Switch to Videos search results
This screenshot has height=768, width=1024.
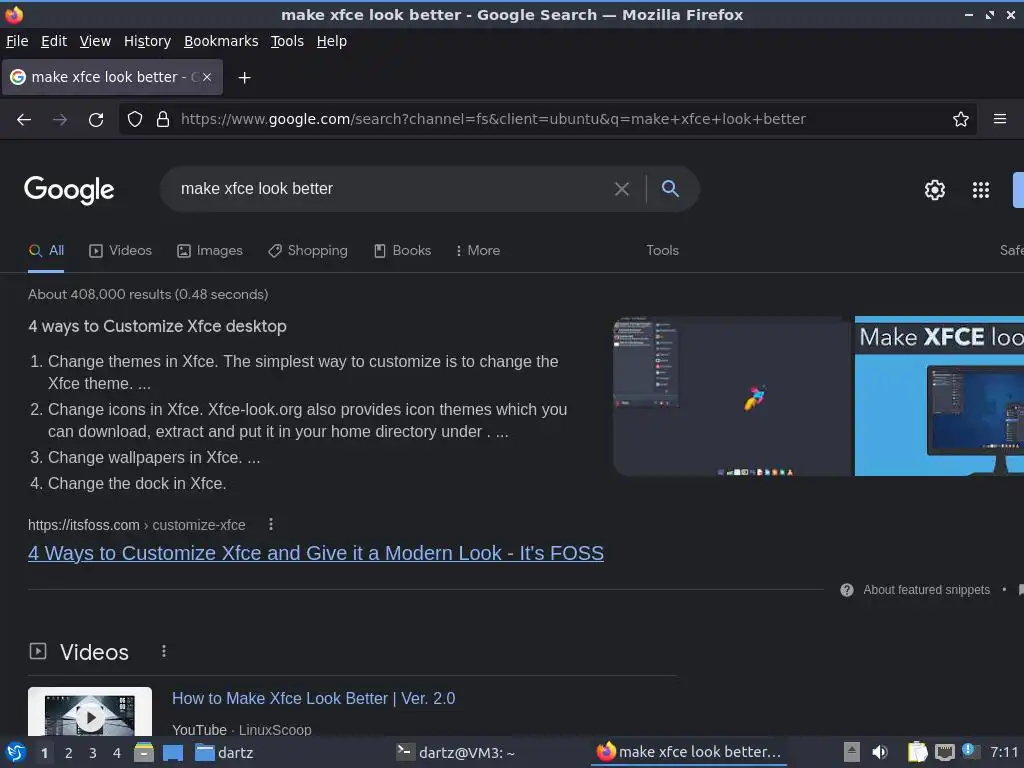pos(120,251)
